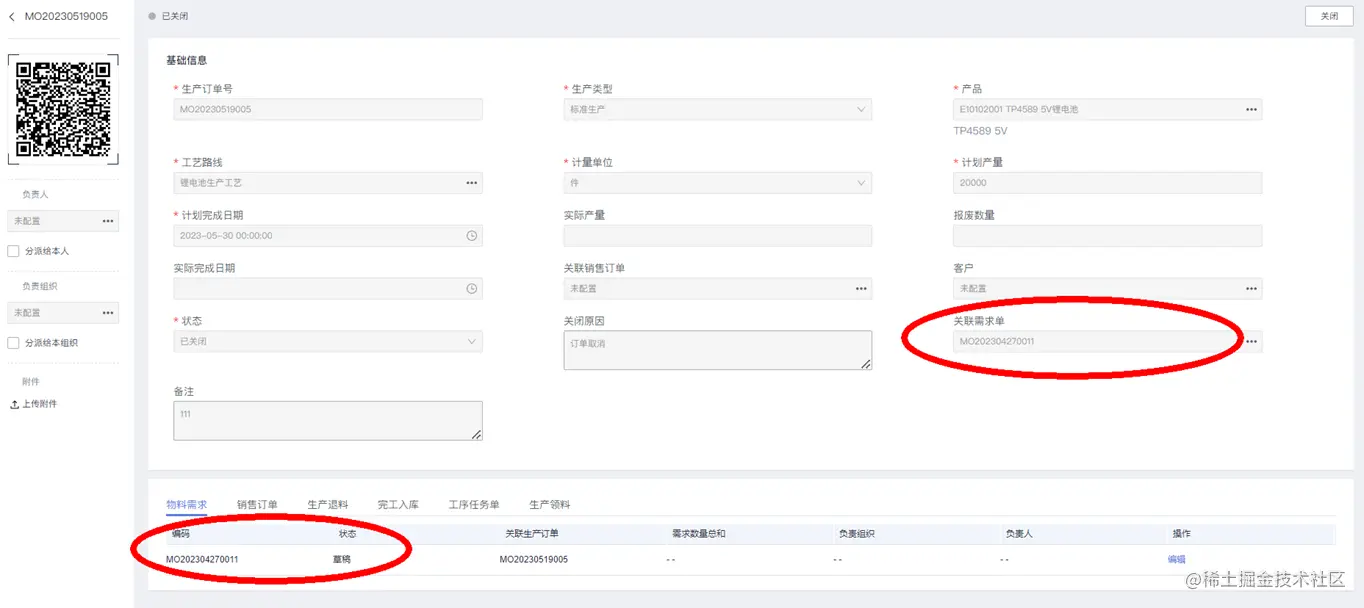The width and height of the screenshot is (1364, 608).
Task: Toggle the 分派给本人 checkbox
Action: 14,251
